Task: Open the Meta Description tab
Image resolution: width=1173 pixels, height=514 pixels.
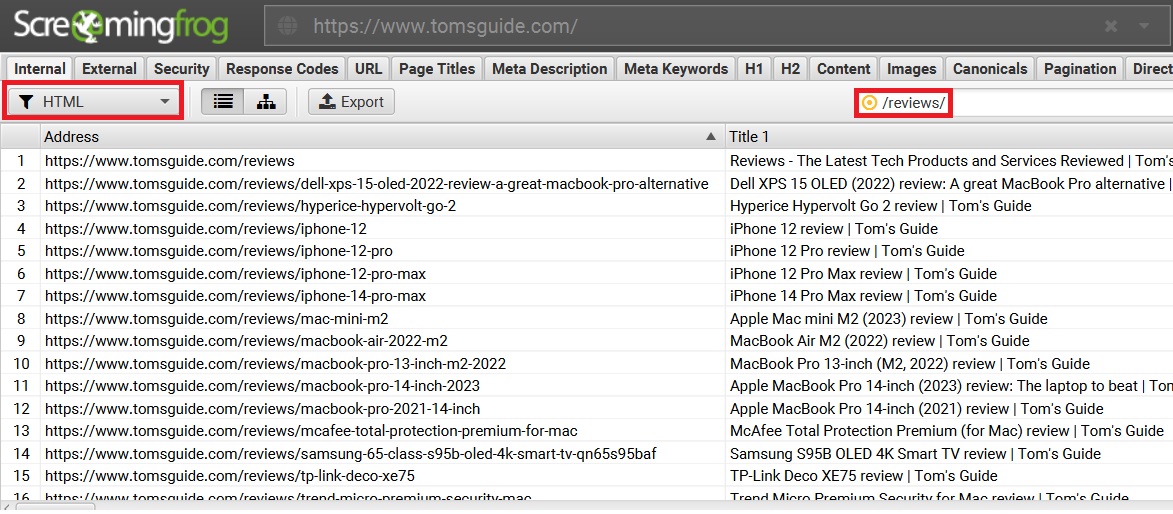Action: pyautogui.click(x=549, y=69)
